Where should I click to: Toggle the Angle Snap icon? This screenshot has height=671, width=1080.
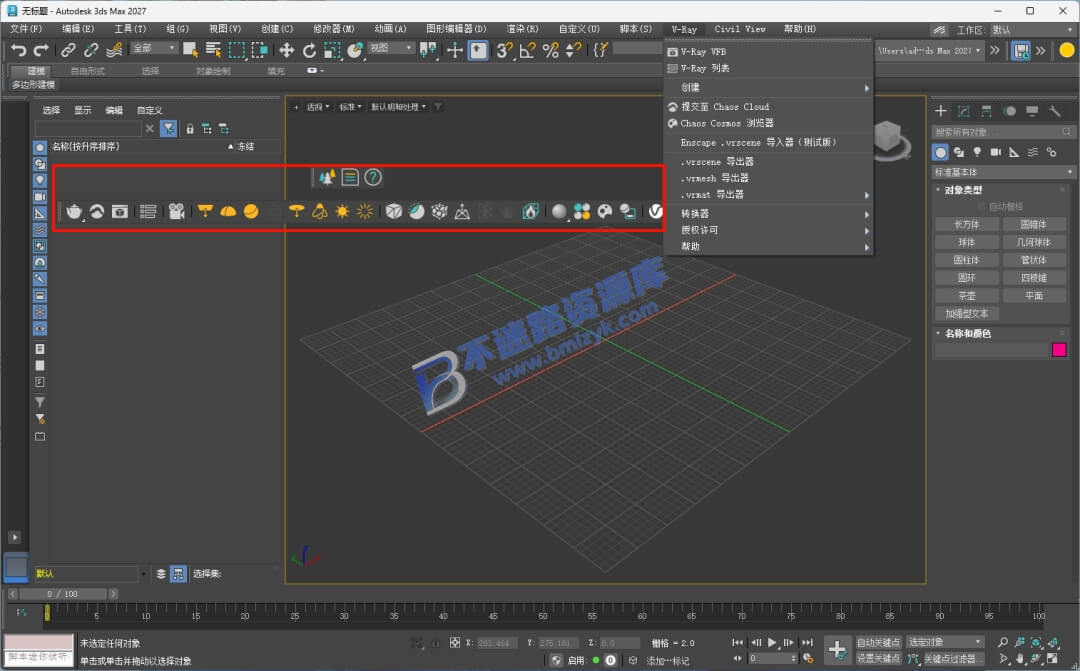(527, 50)
